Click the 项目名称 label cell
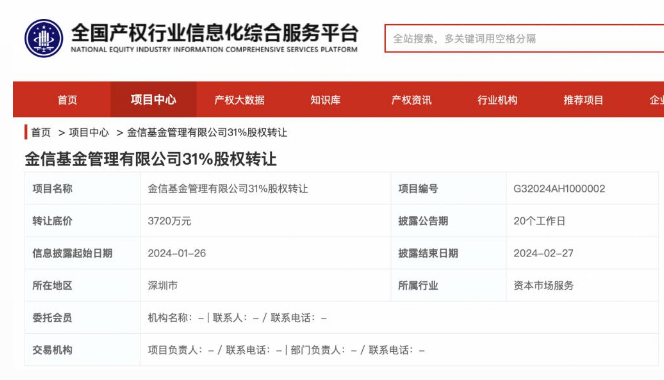The image size is (664, 380). 83,189
